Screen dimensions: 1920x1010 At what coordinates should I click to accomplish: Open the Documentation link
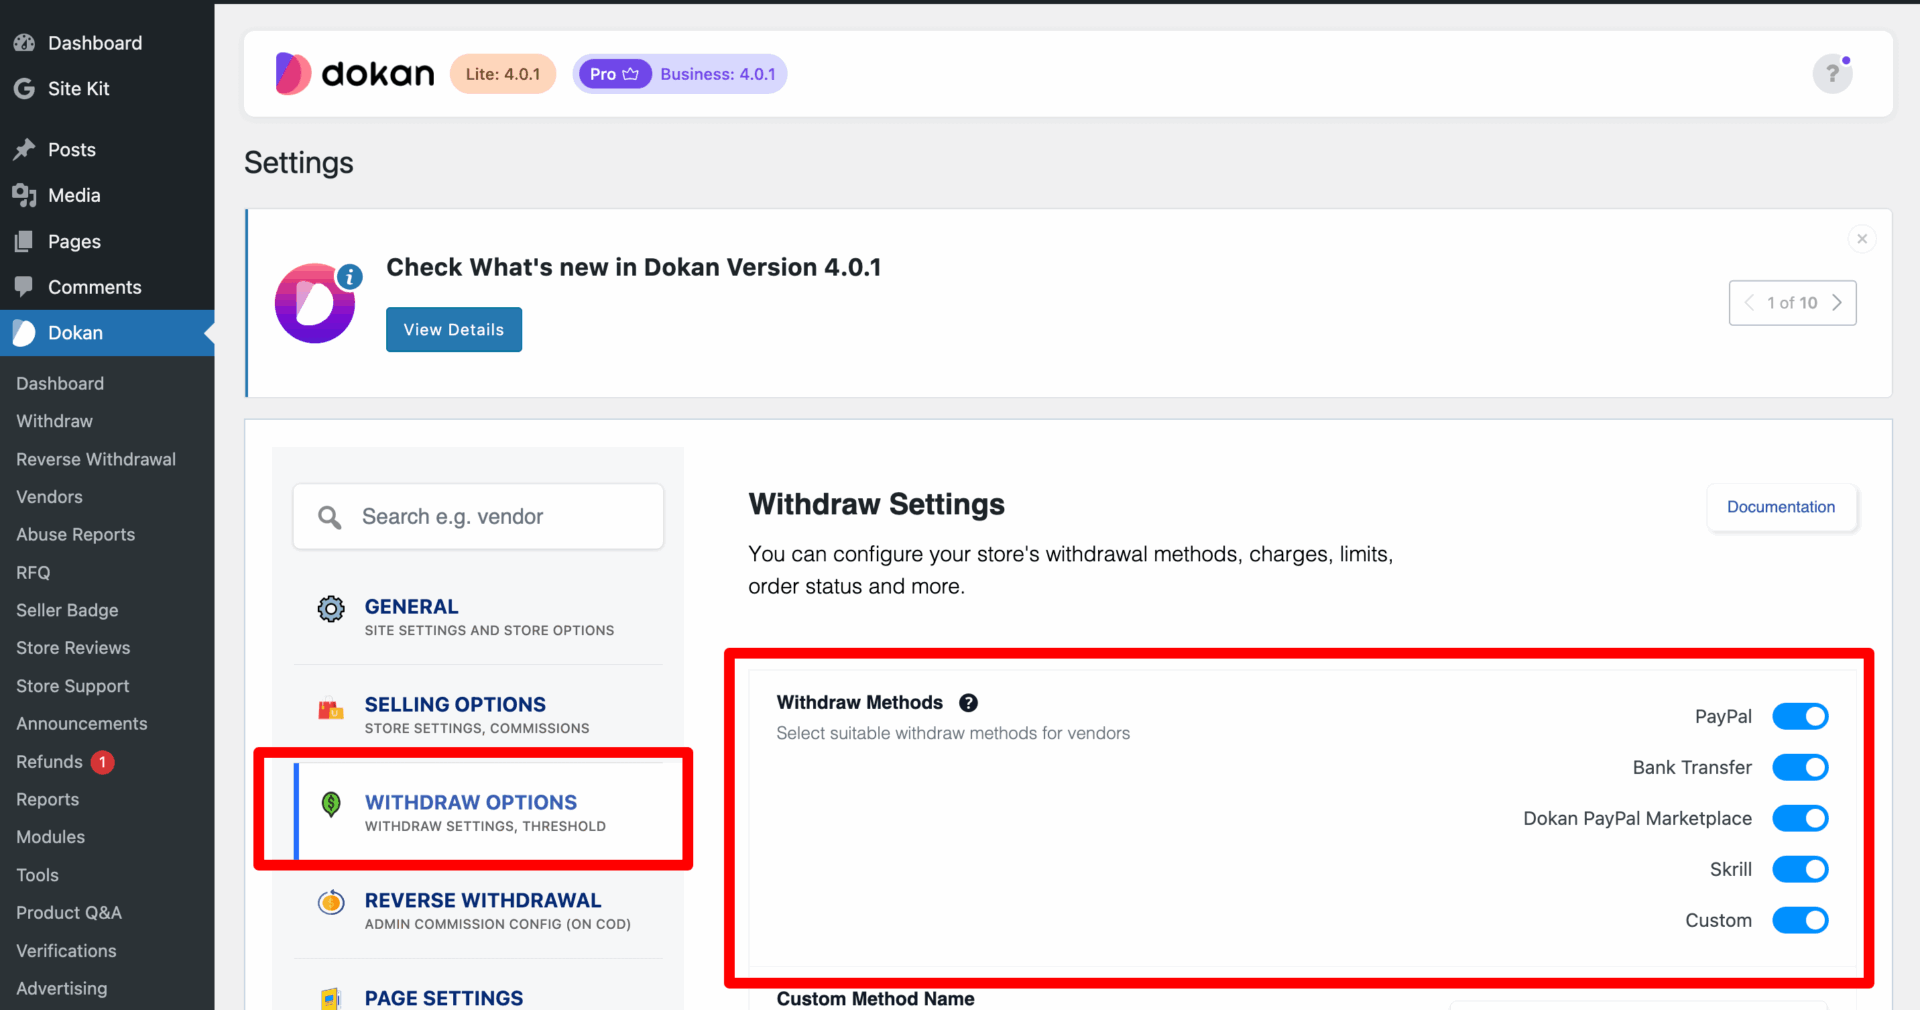[x=1781, y=507]
